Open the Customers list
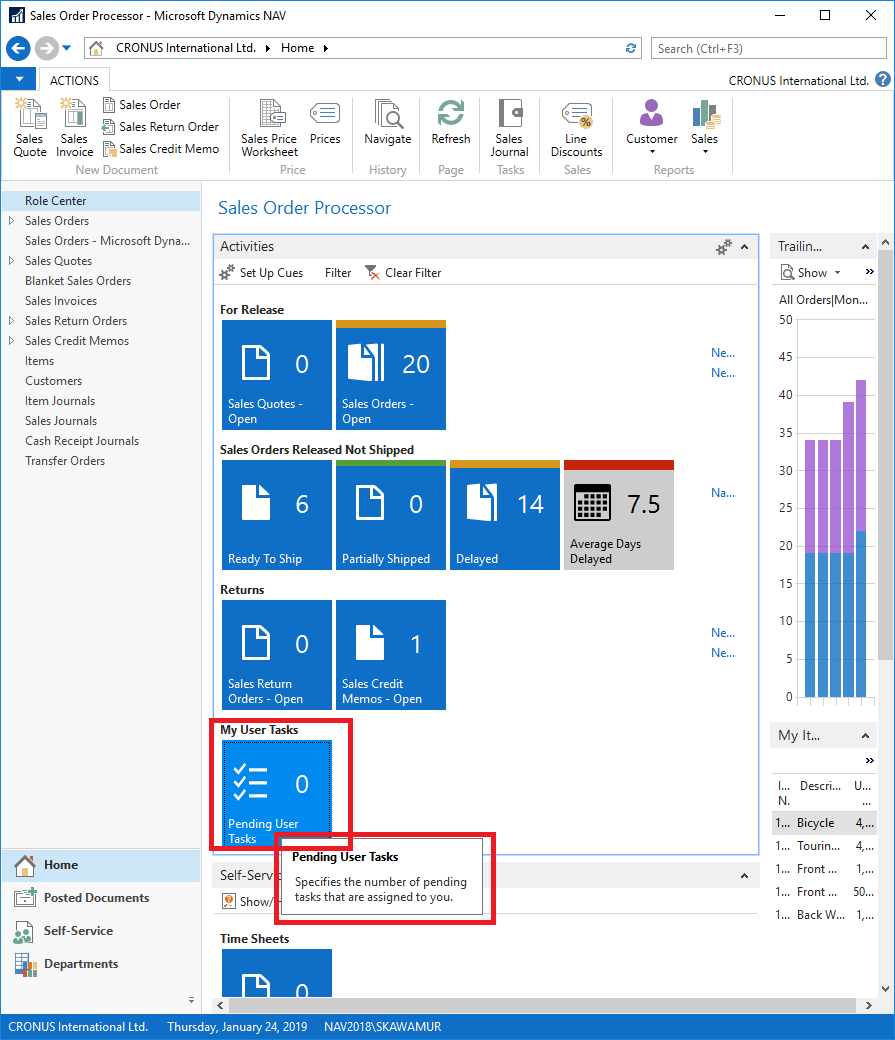Viewport: 895px width, 1040px height. tap(54, 381)
